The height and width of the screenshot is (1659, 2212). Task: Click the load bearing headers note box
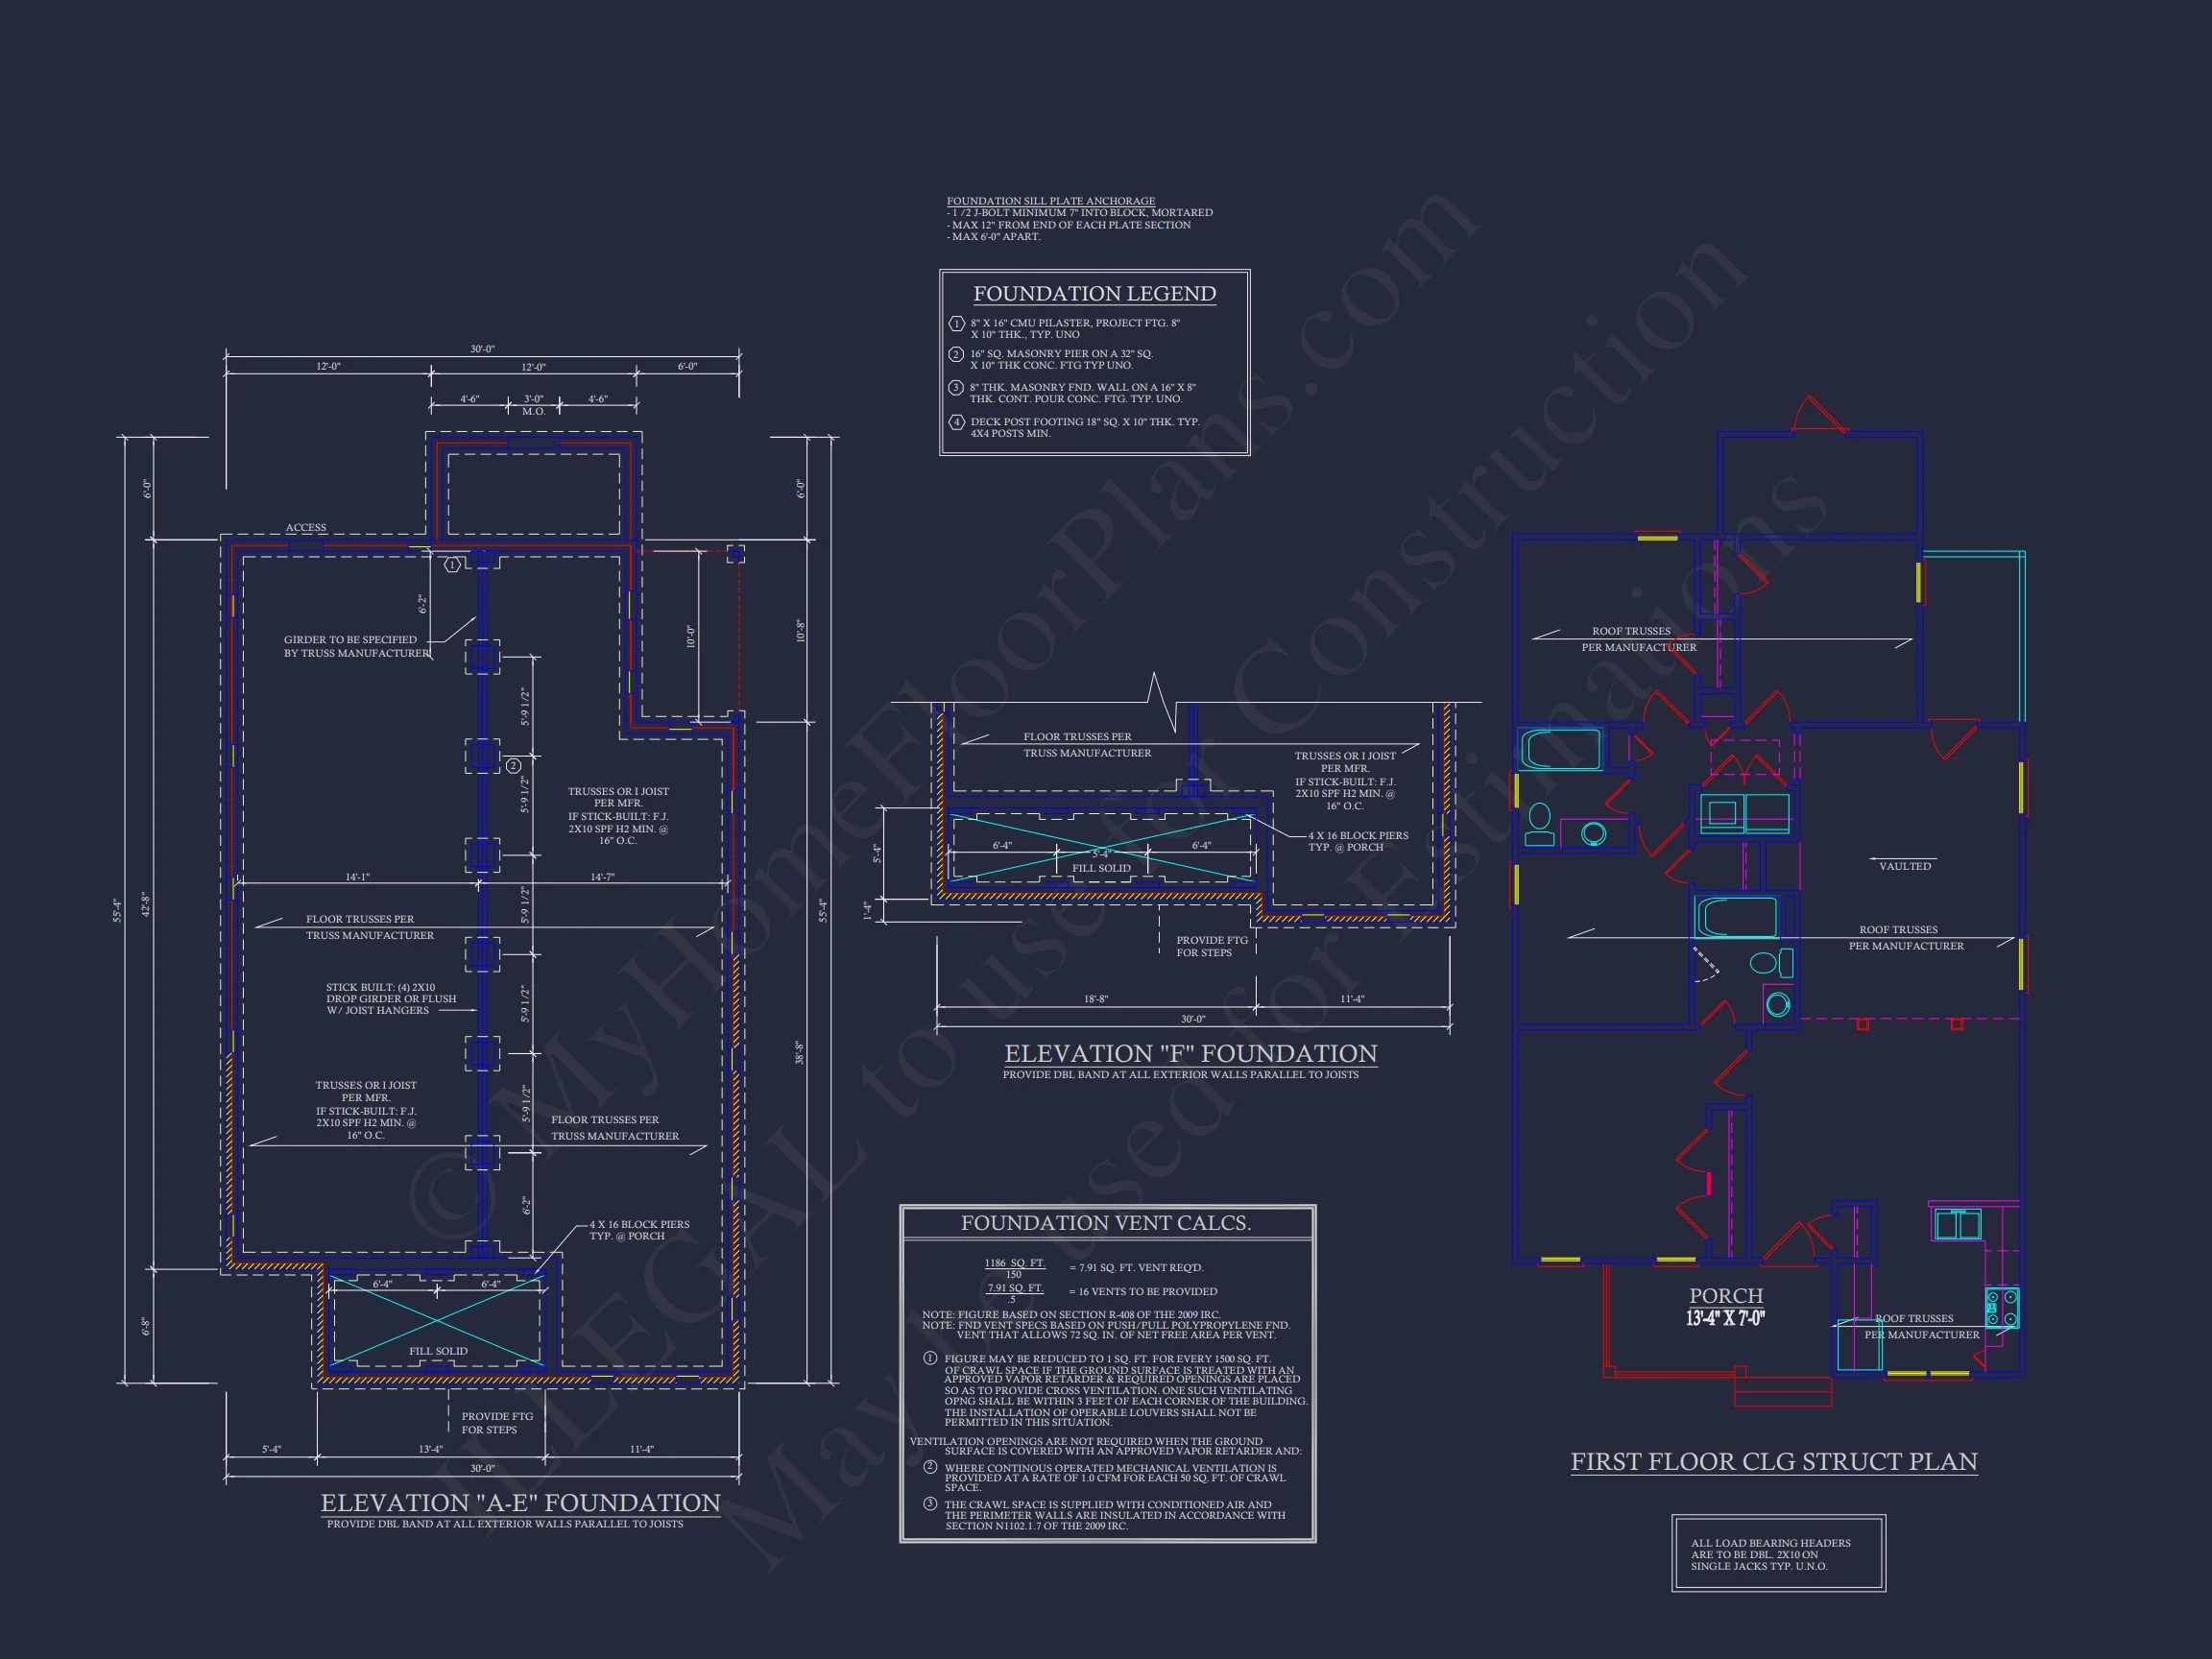point(1778,1554)
